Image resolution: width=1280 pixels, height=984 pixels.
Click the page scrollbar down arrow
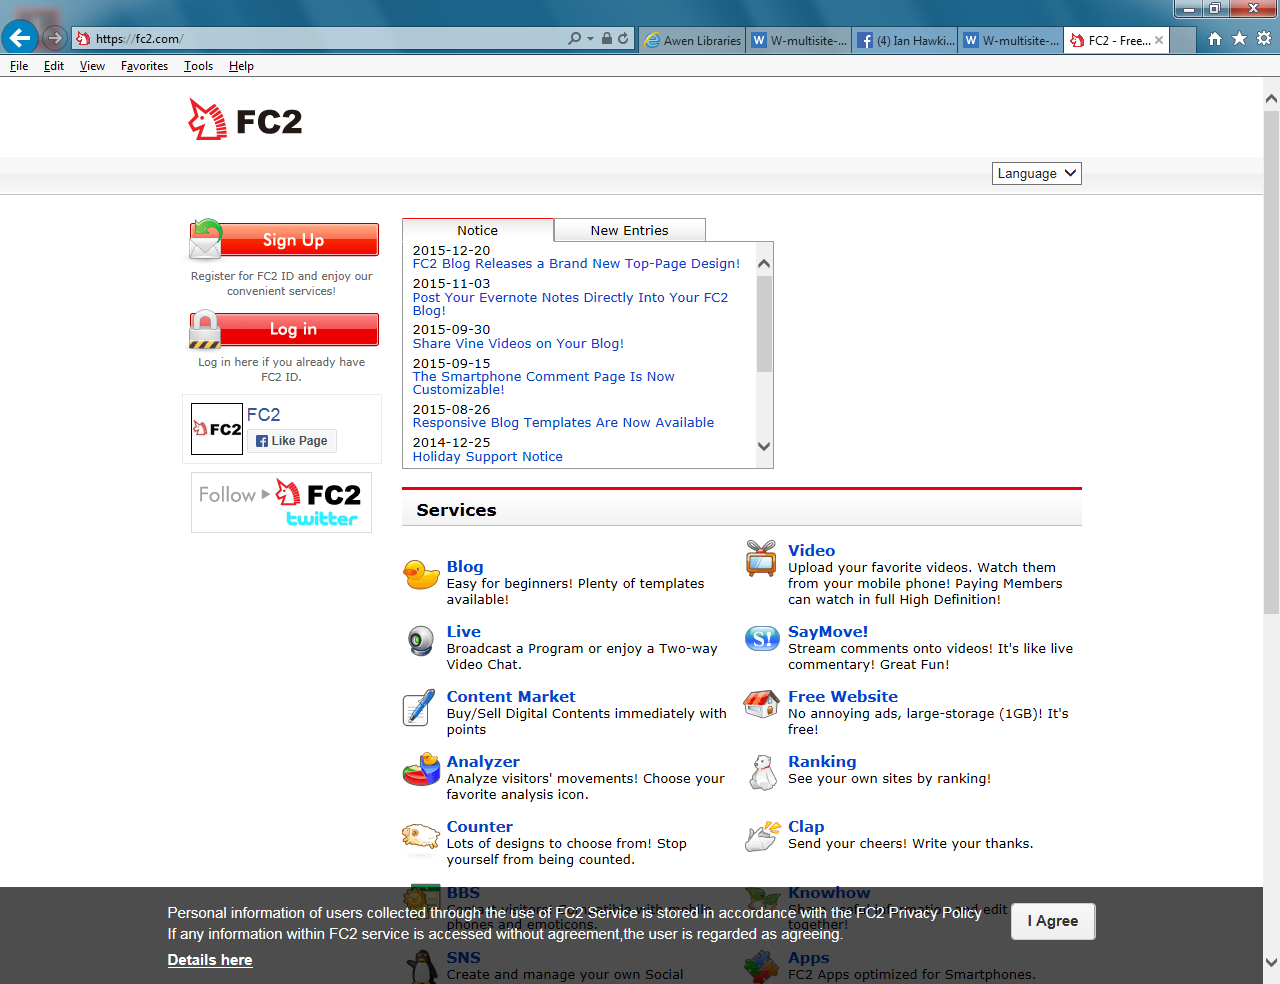point(1271,963)
